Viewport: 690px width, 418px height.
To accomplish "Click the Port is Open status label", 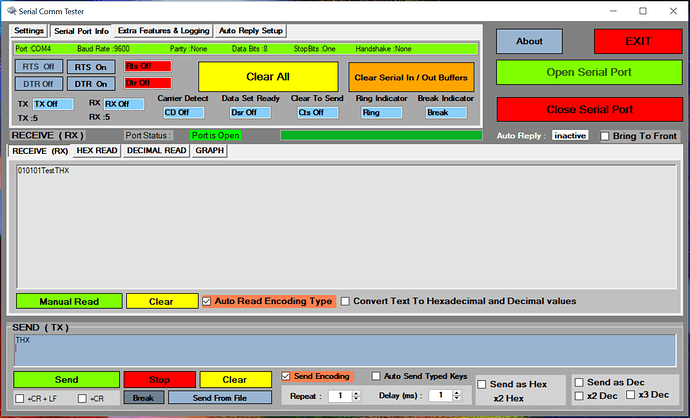I will click(x=216, y=136).
